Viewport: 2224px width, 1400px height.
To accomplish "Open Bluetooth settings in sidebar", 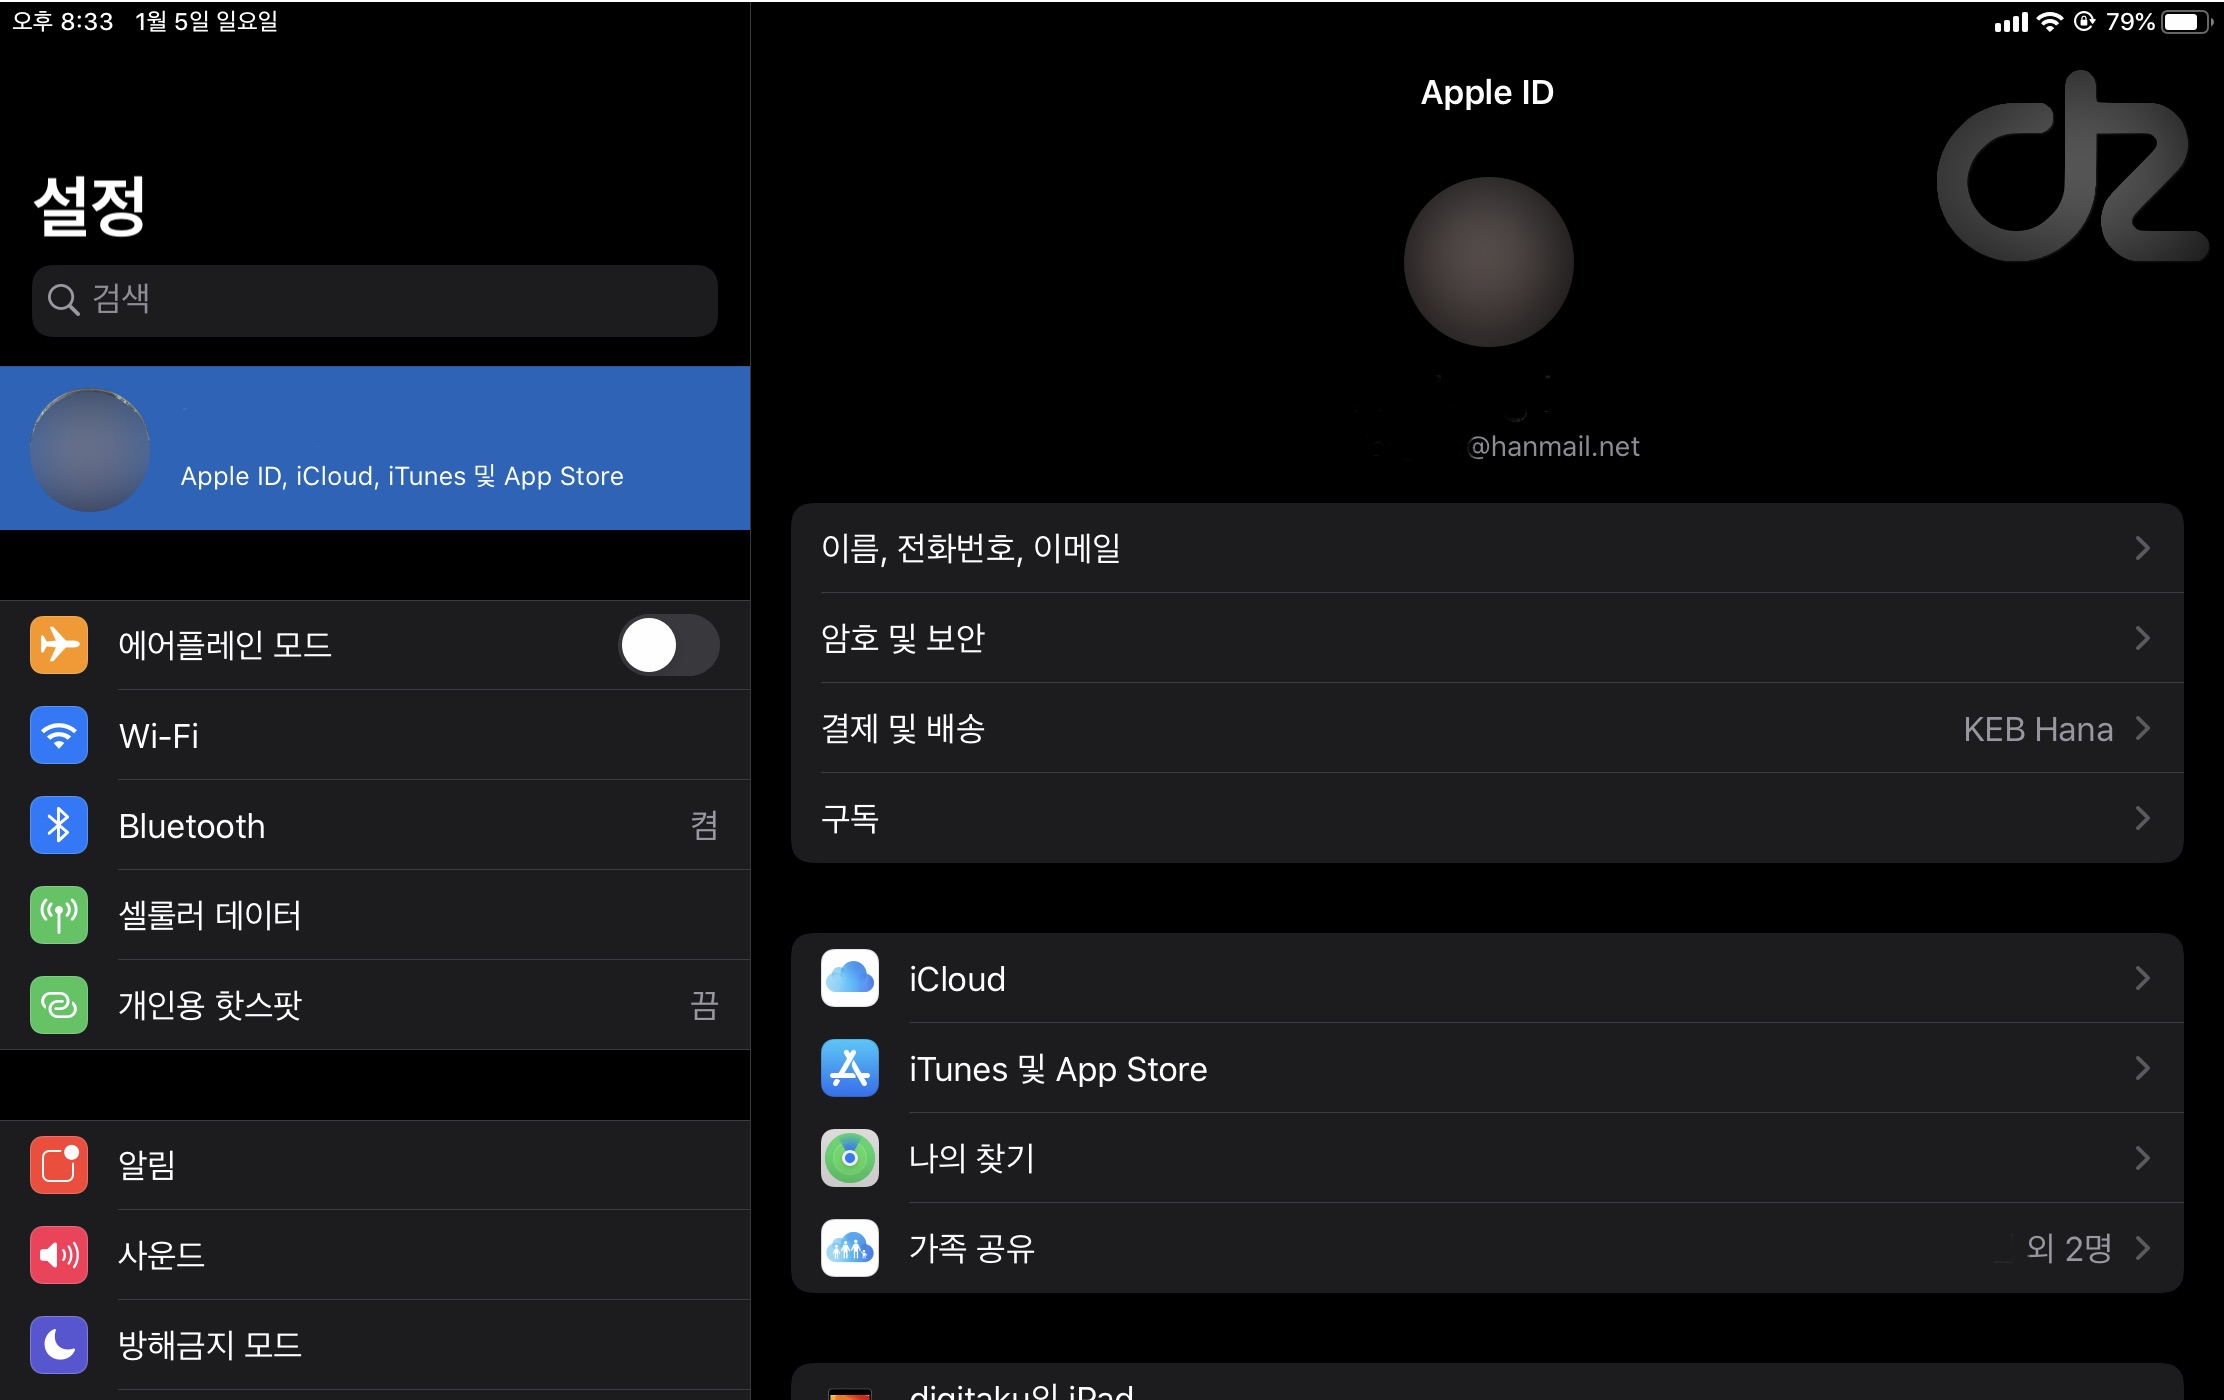I will tap(375, 825).
